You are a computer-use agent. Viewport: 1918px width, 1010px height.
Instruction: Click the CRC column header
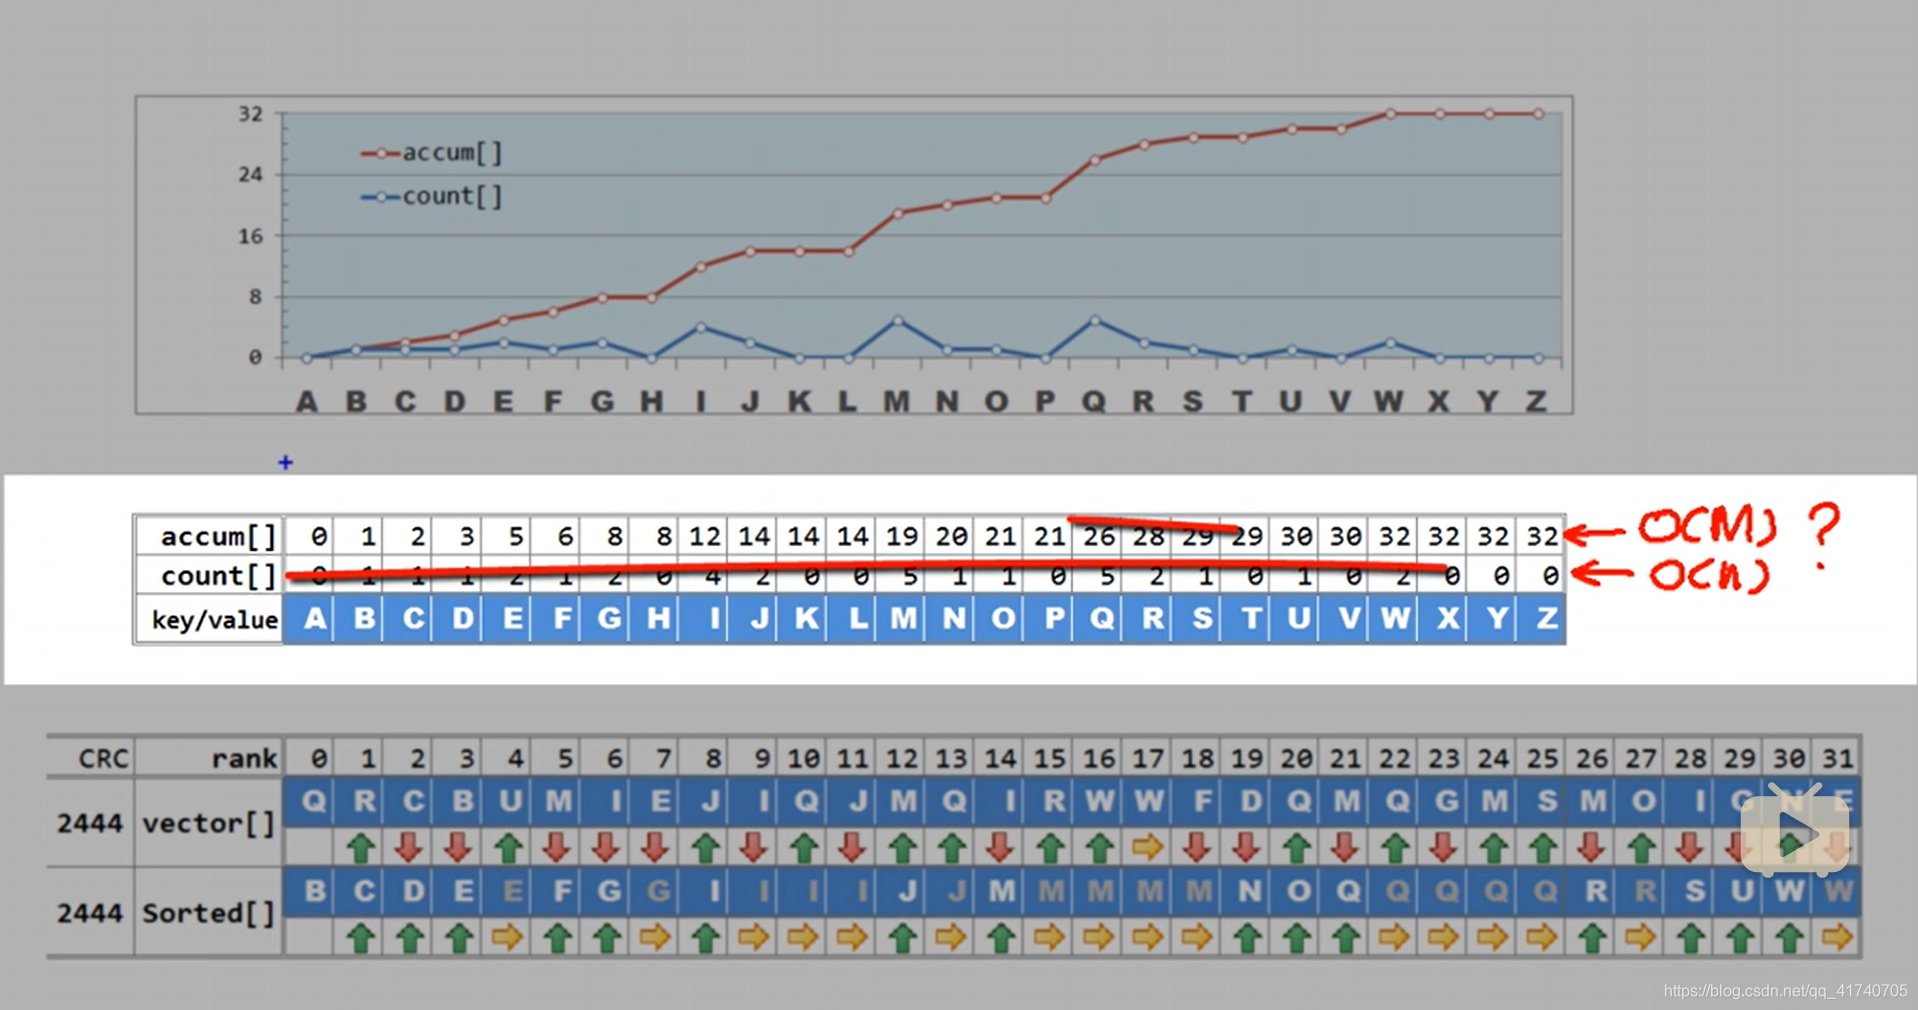pyautogui.click(x=104, y=759)
